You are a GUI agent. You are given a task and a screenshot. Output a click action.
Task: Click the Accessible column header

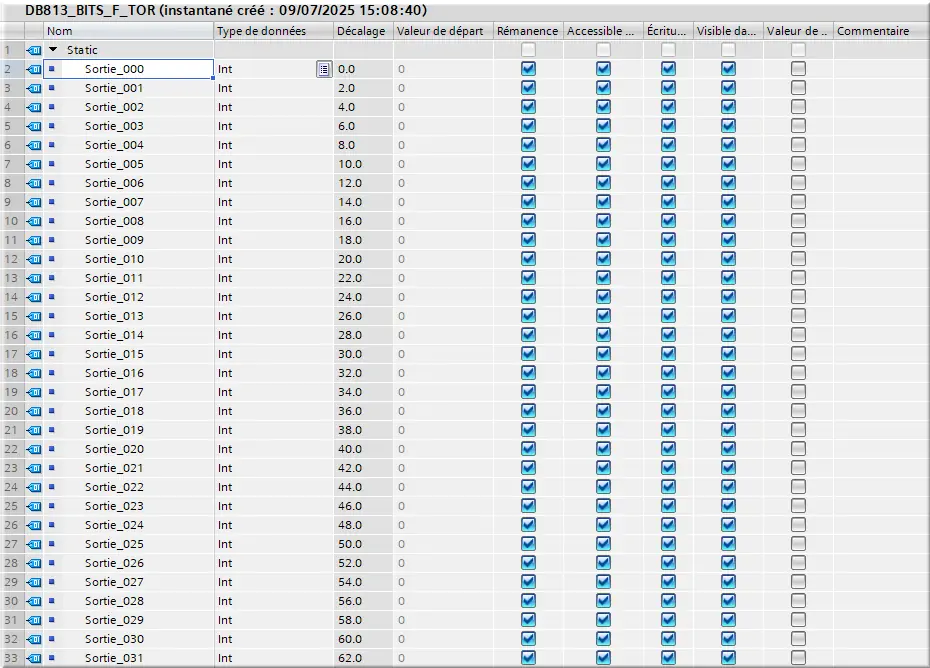(x=603, y=31)
